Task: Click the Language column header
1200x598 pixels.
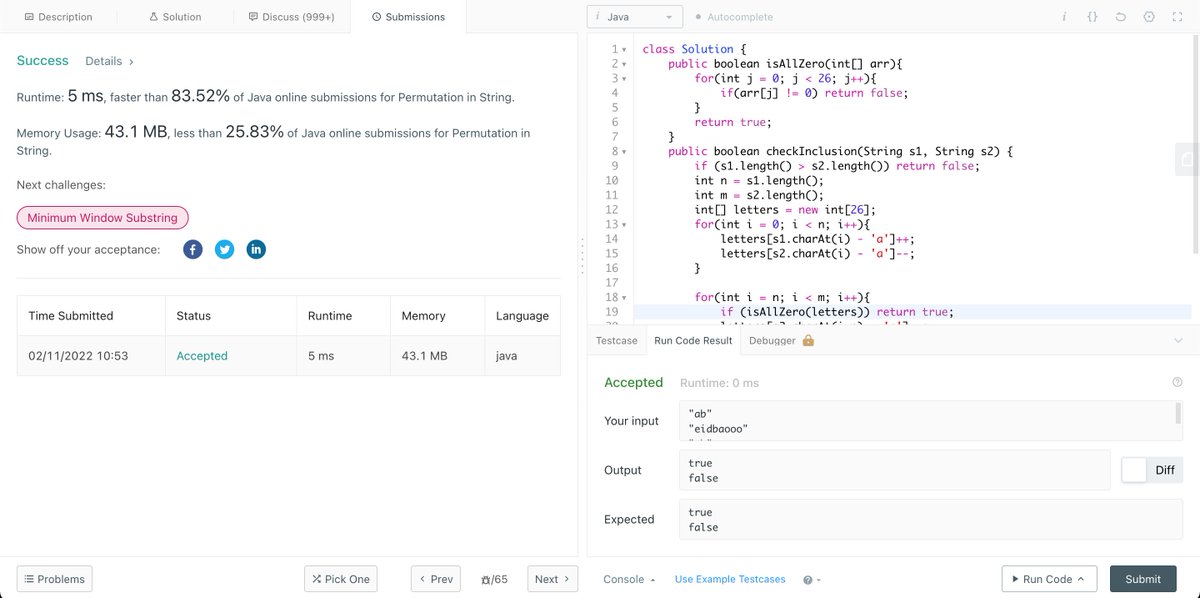Action: click(x=522, y=315)
